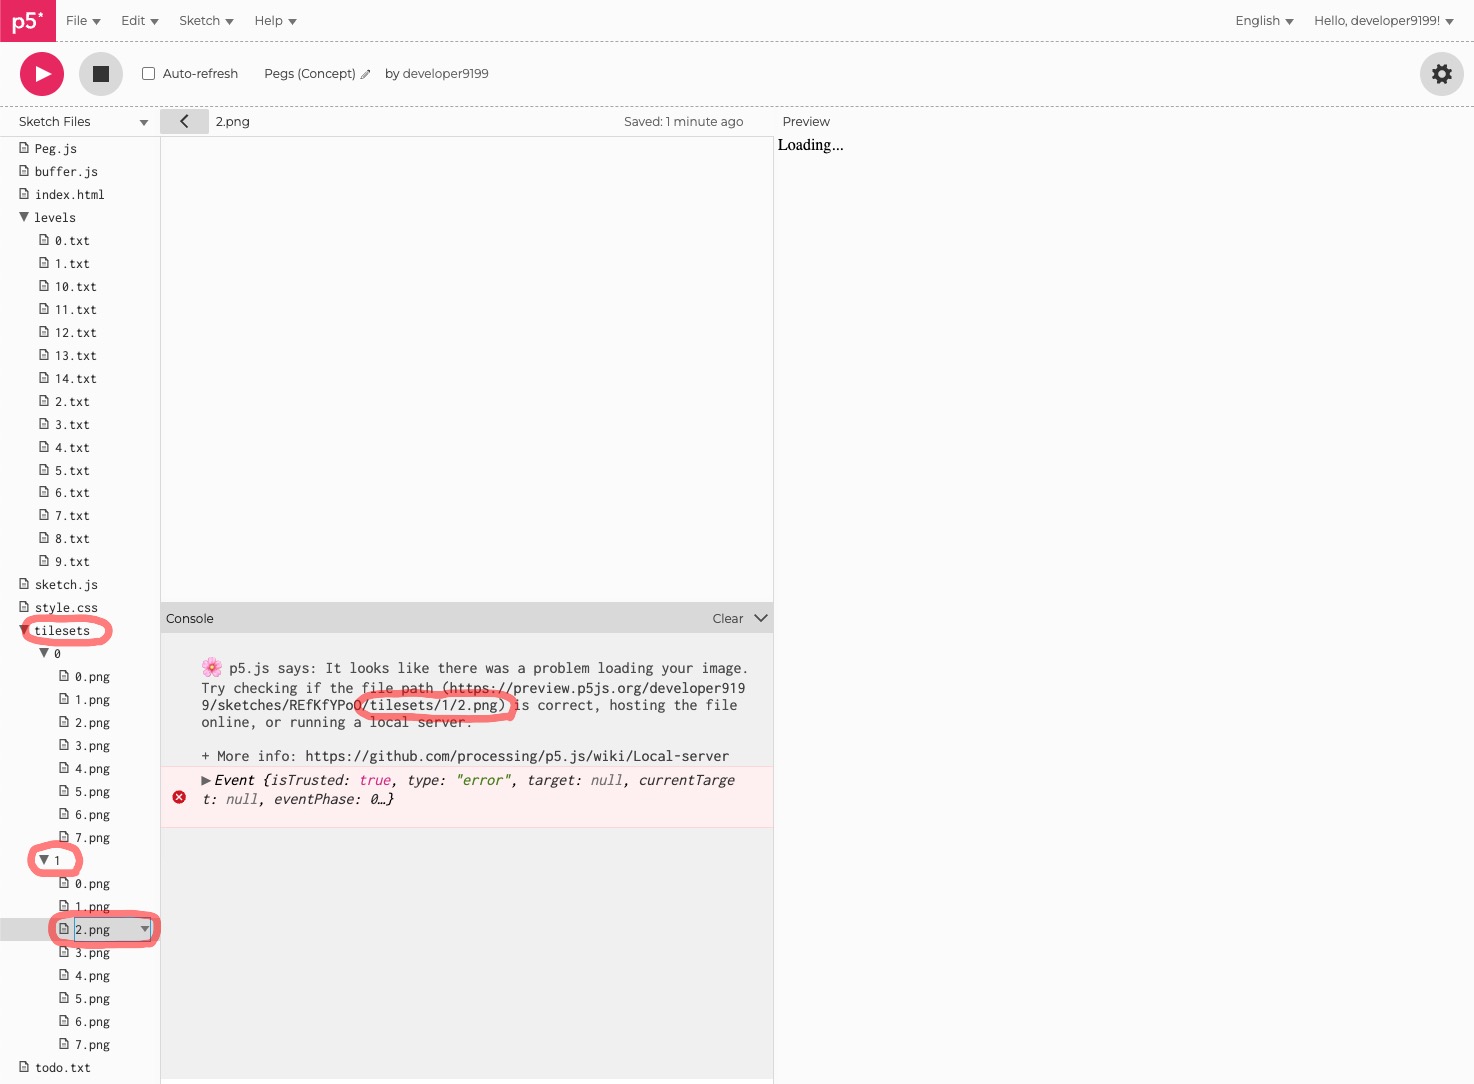Open the Sketch Files panel dropdown
The image size is (1474, 1084).
click(x=143, y=121)
